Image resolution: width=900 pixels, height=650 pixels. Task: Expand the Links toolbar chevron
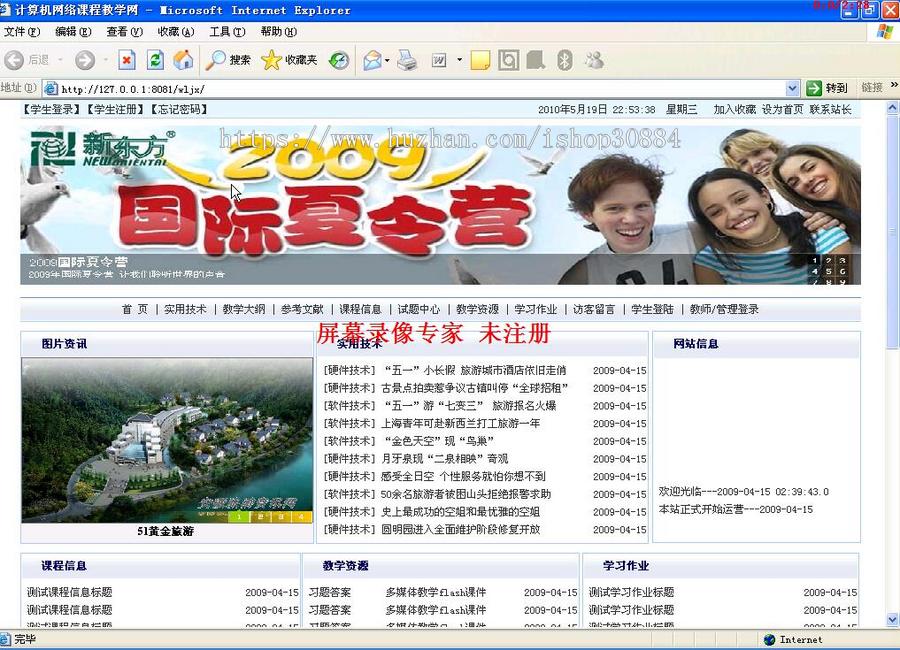tap(894, 86)
